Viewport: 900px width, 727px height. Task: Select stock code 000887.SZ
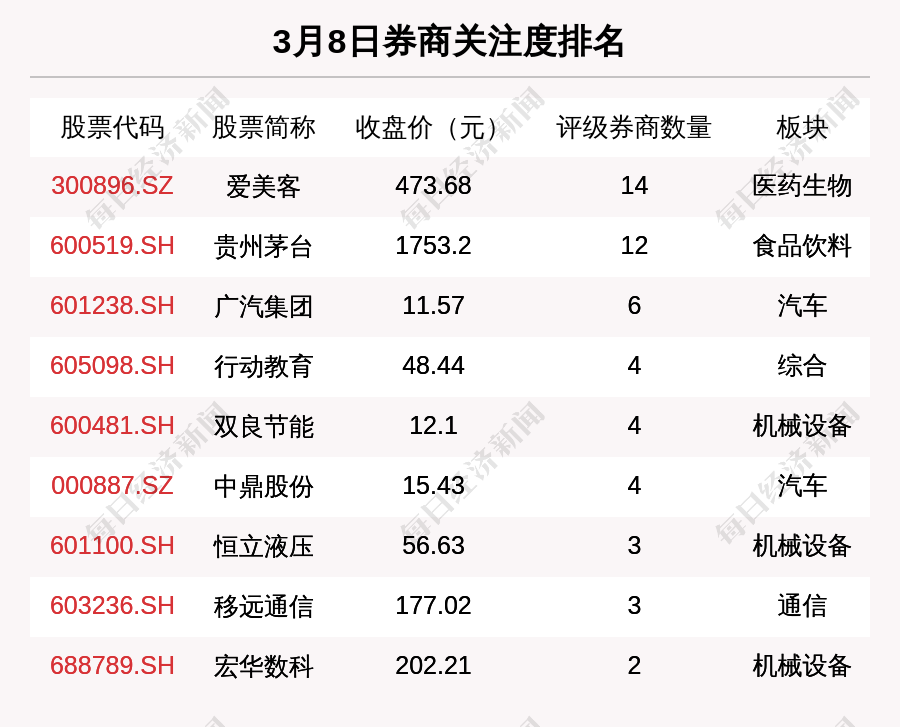pos(112,485)
